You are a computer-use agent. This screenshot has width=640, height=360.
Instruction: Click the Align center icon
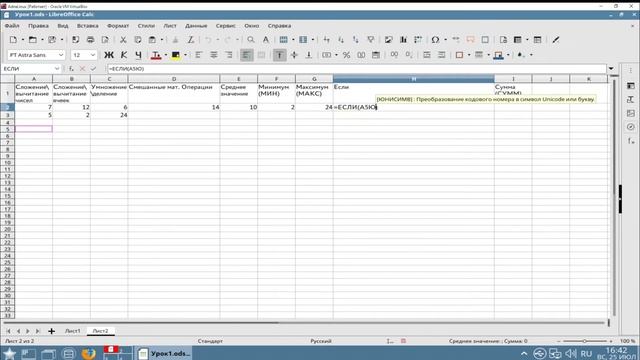(213, 55)
